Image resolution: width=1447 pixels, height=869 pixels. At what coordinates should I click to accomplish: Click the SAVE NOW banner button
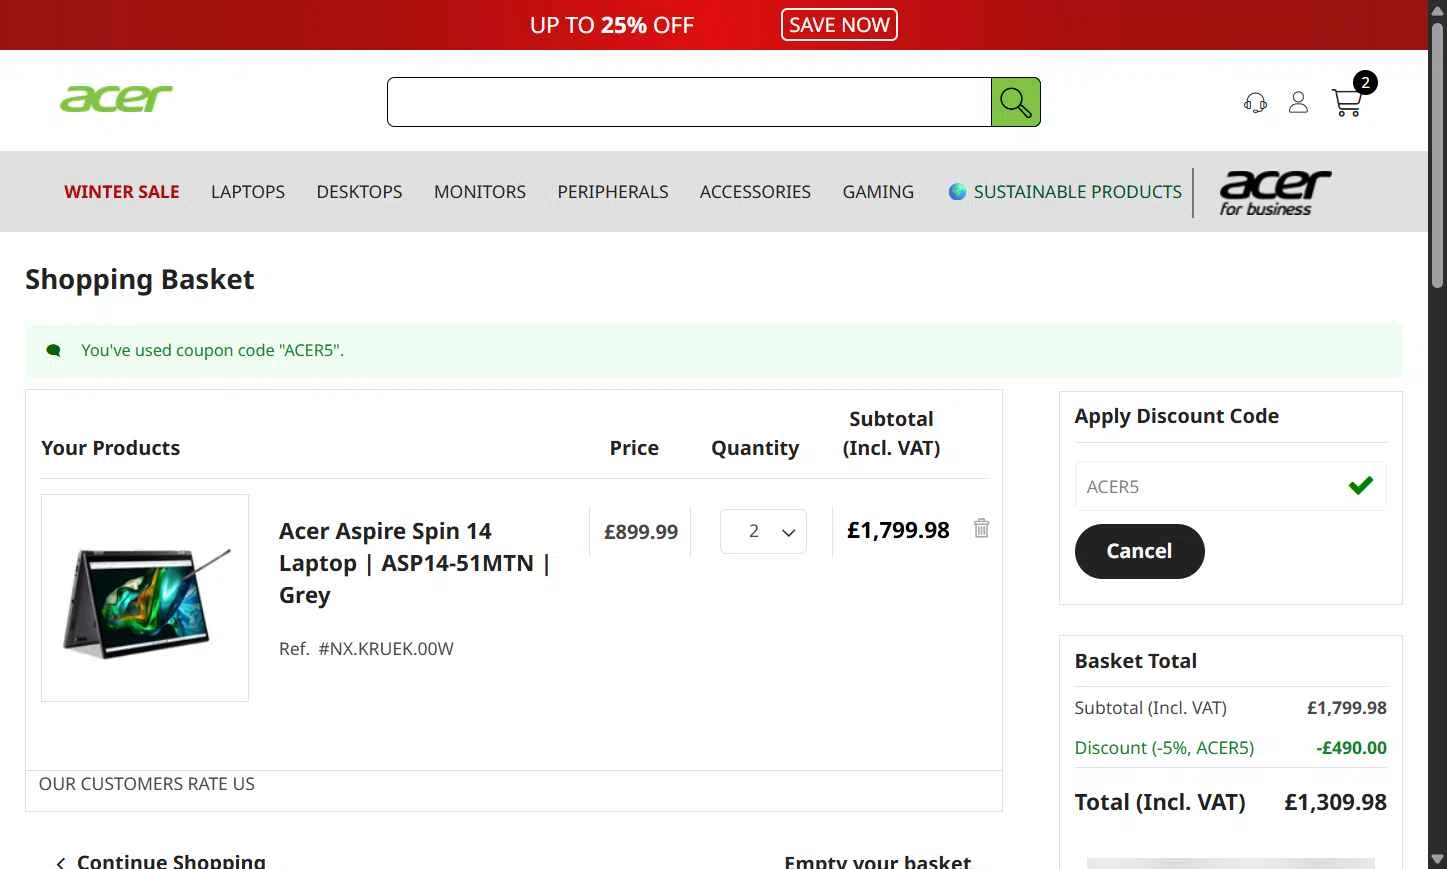pos(839,25)
